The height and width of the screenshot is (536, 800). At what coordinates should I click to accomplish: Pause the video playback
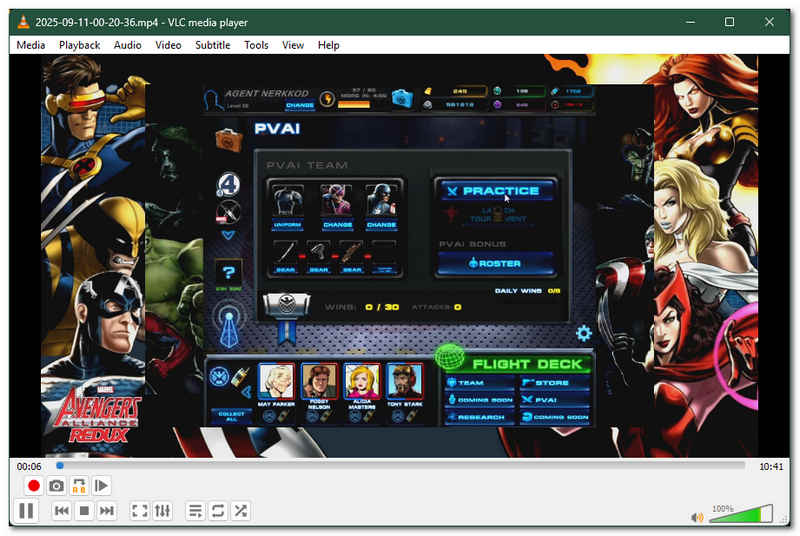tap(27, 511)
